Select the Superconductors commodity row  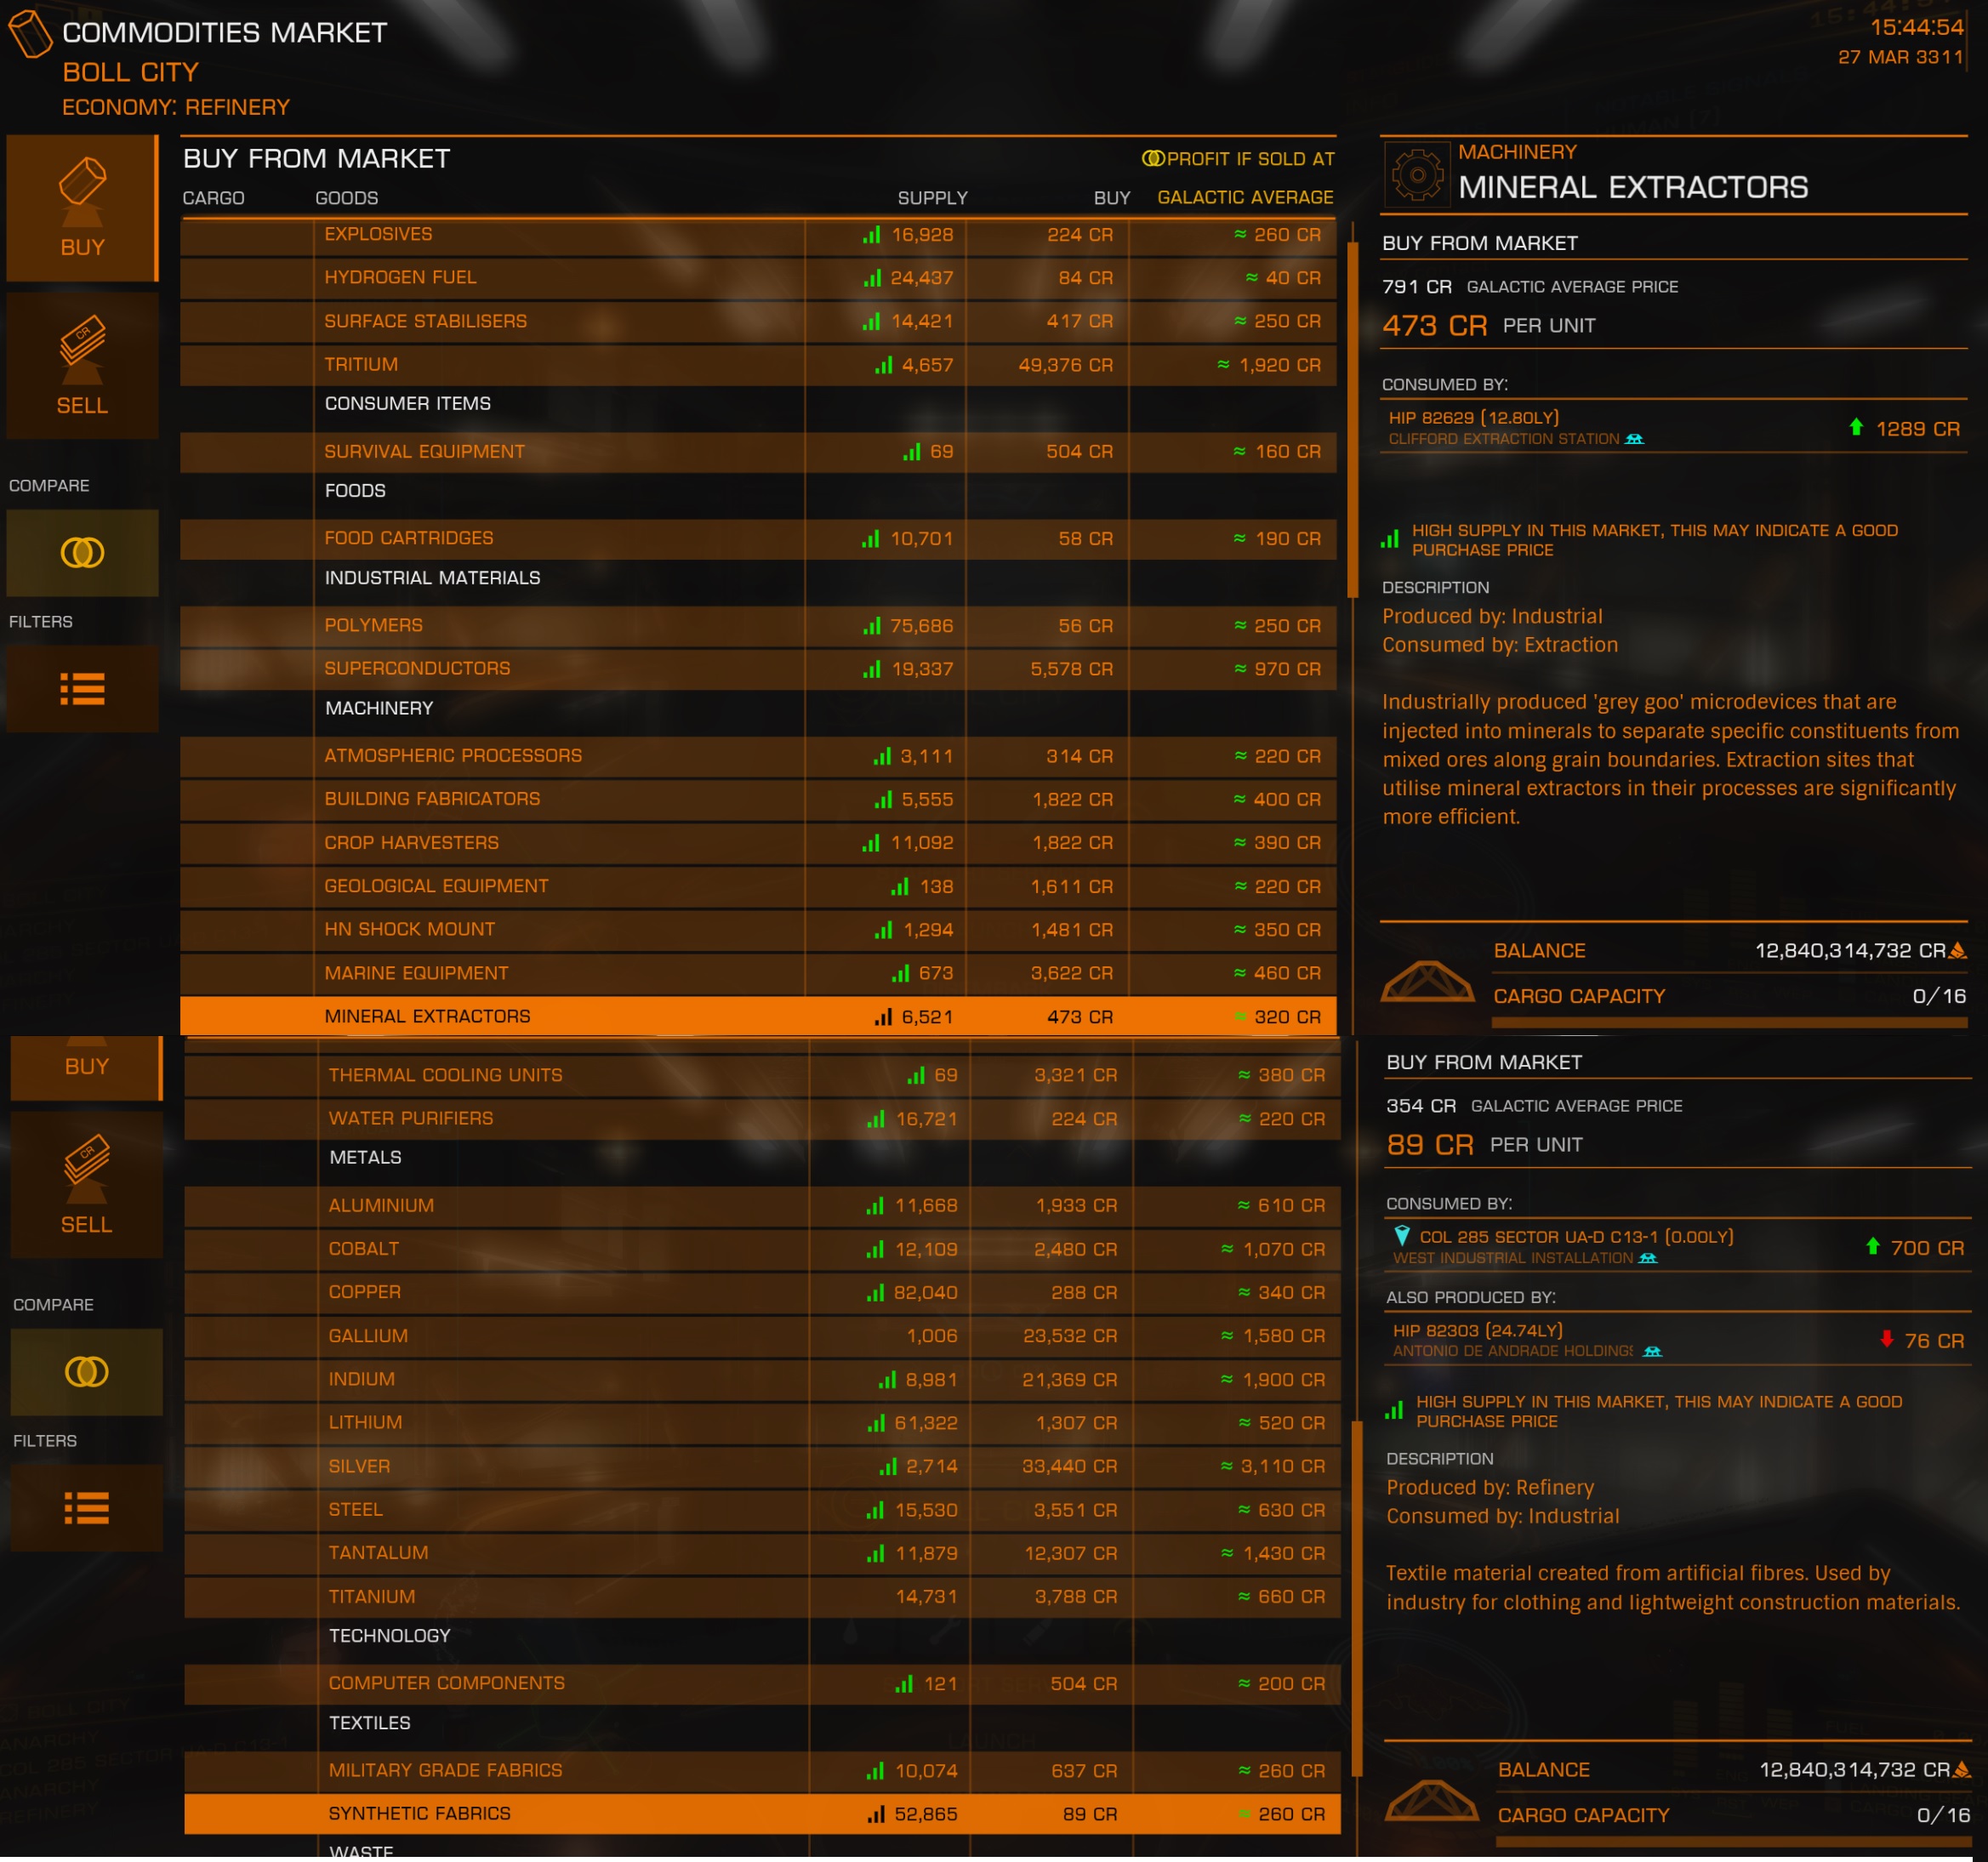[758, 669]
